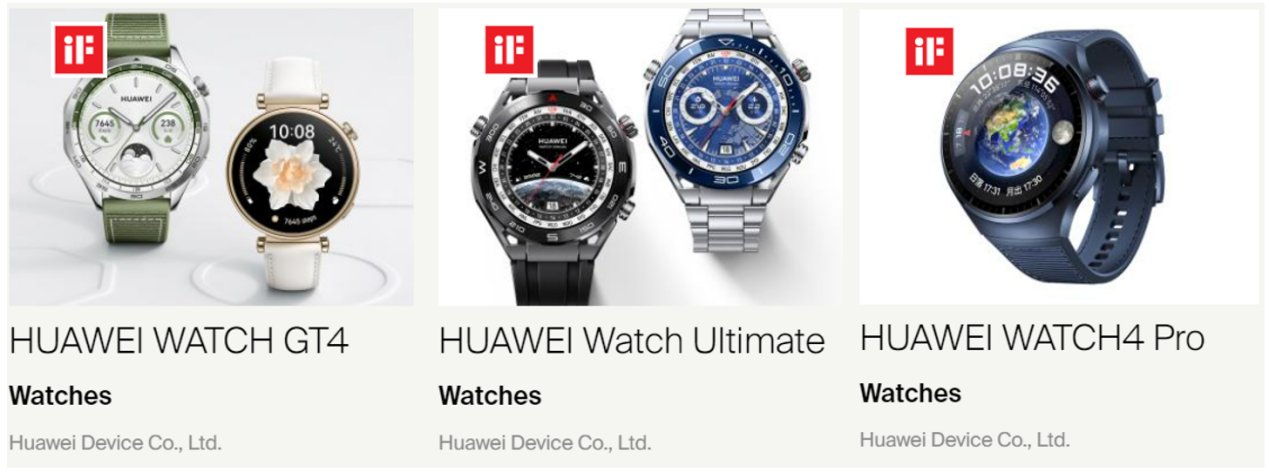The height and width of the screenshot is (472, 1269).
Task: Click the flower watch face showing 10:08
Action: tap(291, 174)
